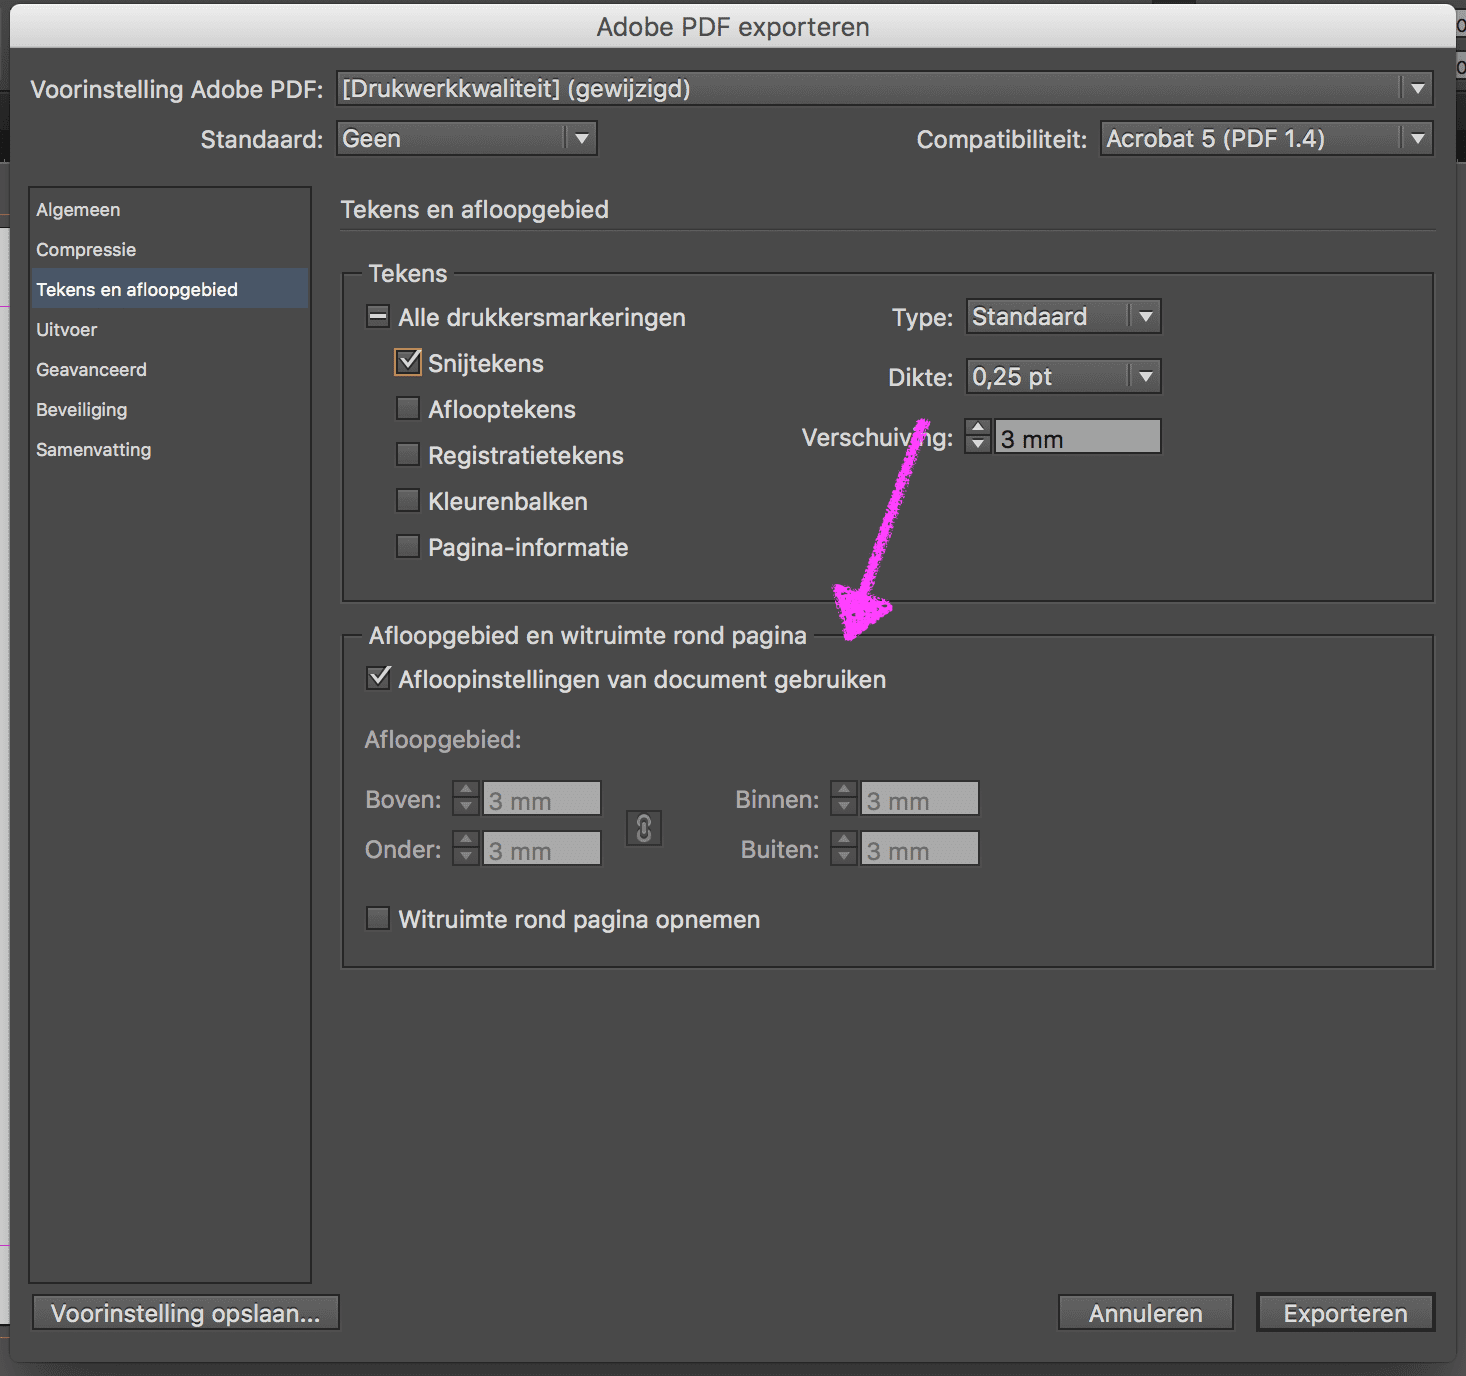Click the Voorinstelling opslaan button
1466x1376 pixels.
tap(186, 1313)
